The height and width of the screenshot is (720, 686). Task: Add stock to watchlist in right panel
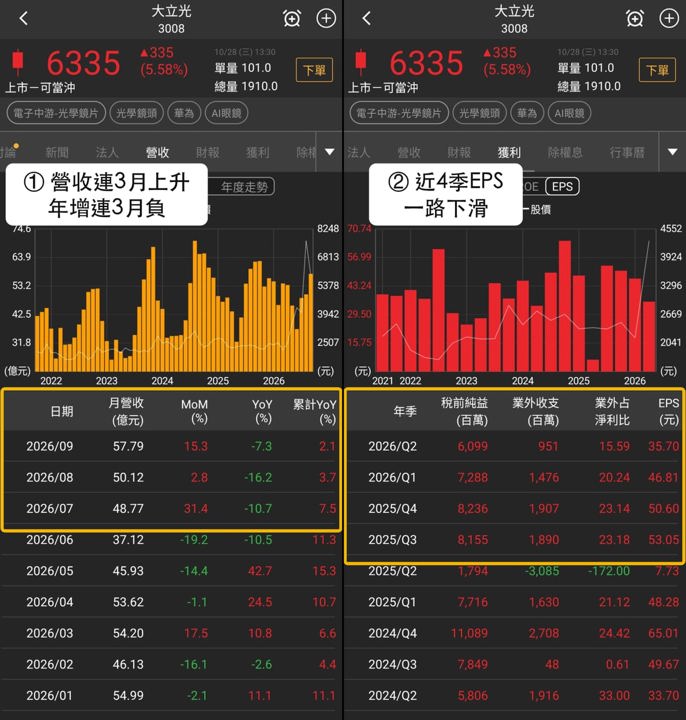click(x=669, y=18)
